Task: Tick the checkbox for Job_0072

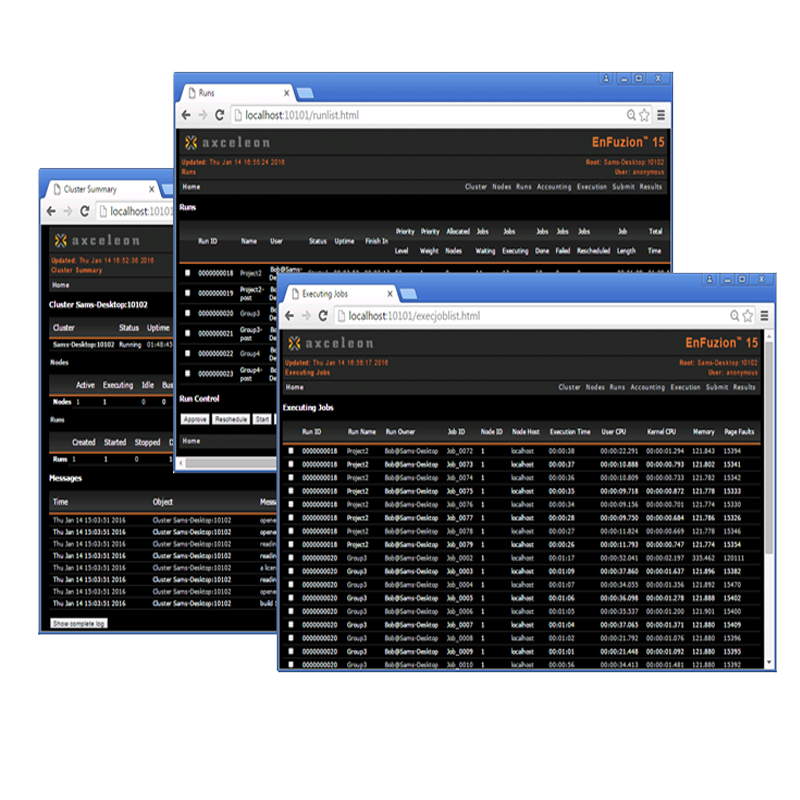Action: click(291, 451)
